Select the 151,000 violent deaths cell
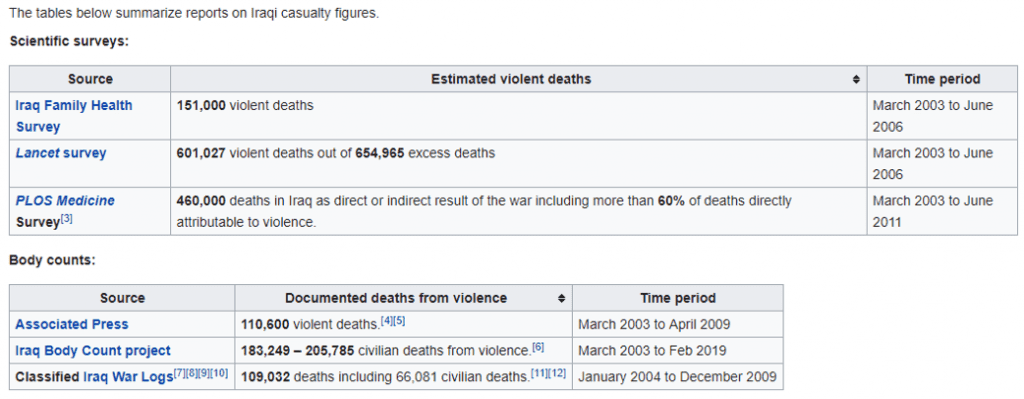This screenshot has width=1024, height=399. tap(519, 116)
